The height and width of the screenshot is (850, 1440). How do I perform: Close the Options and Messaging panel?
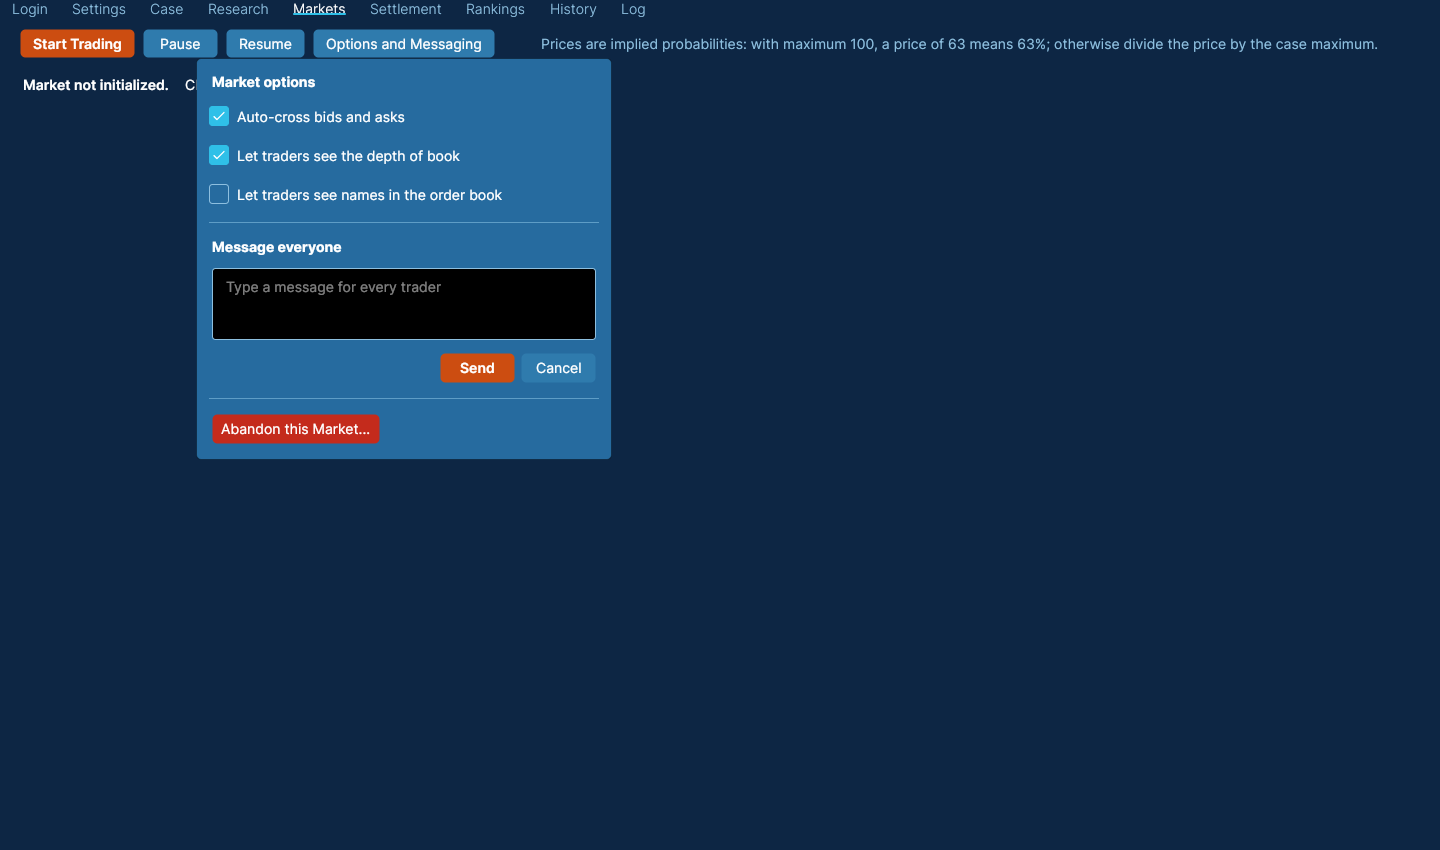[404, 44]
